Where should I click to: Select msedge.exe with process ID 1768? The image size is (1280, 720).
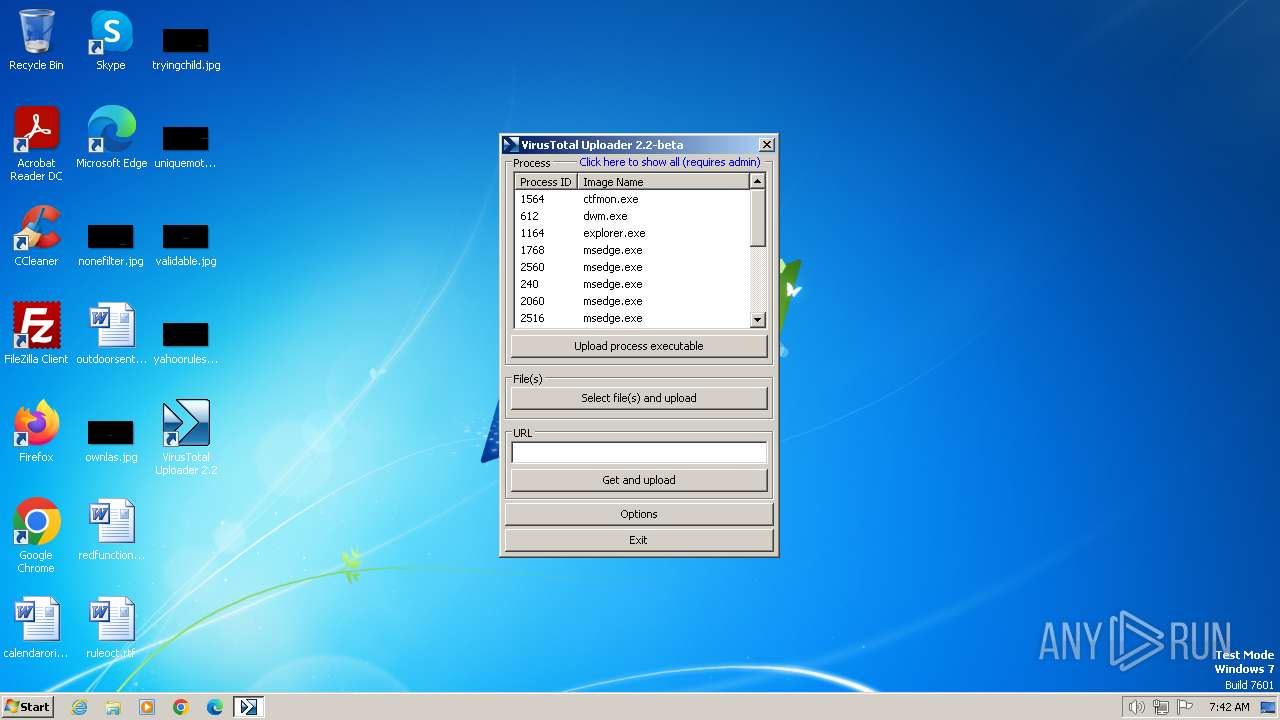tap(632, 250)
